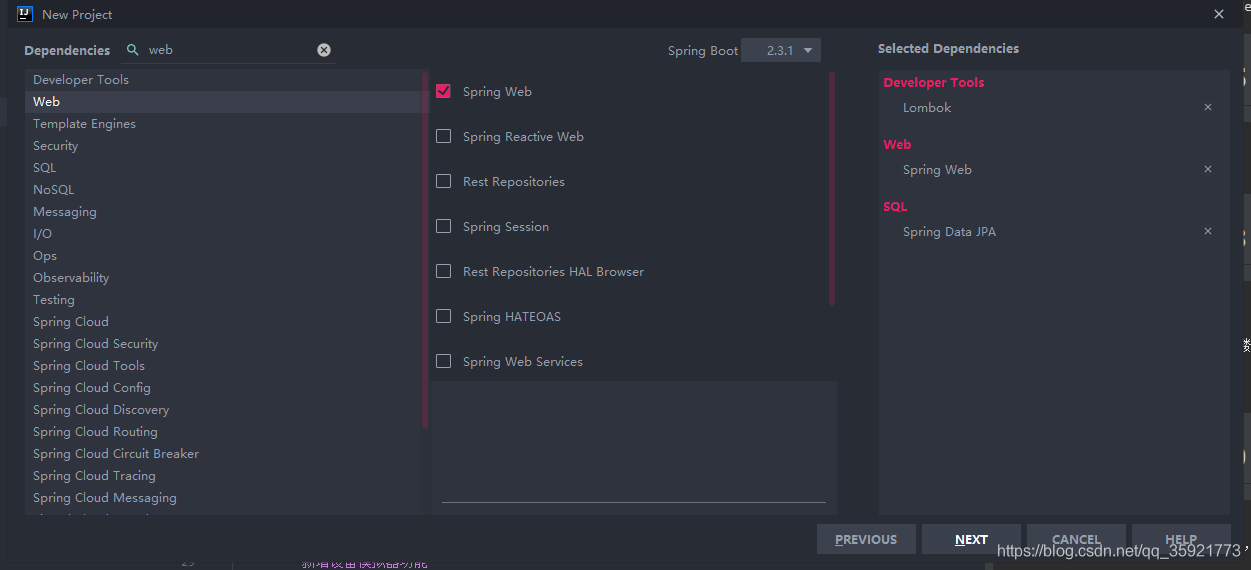The image size is (1251, 570).
Task: Check the Rest Repositories option
Action: coord(444,181)
